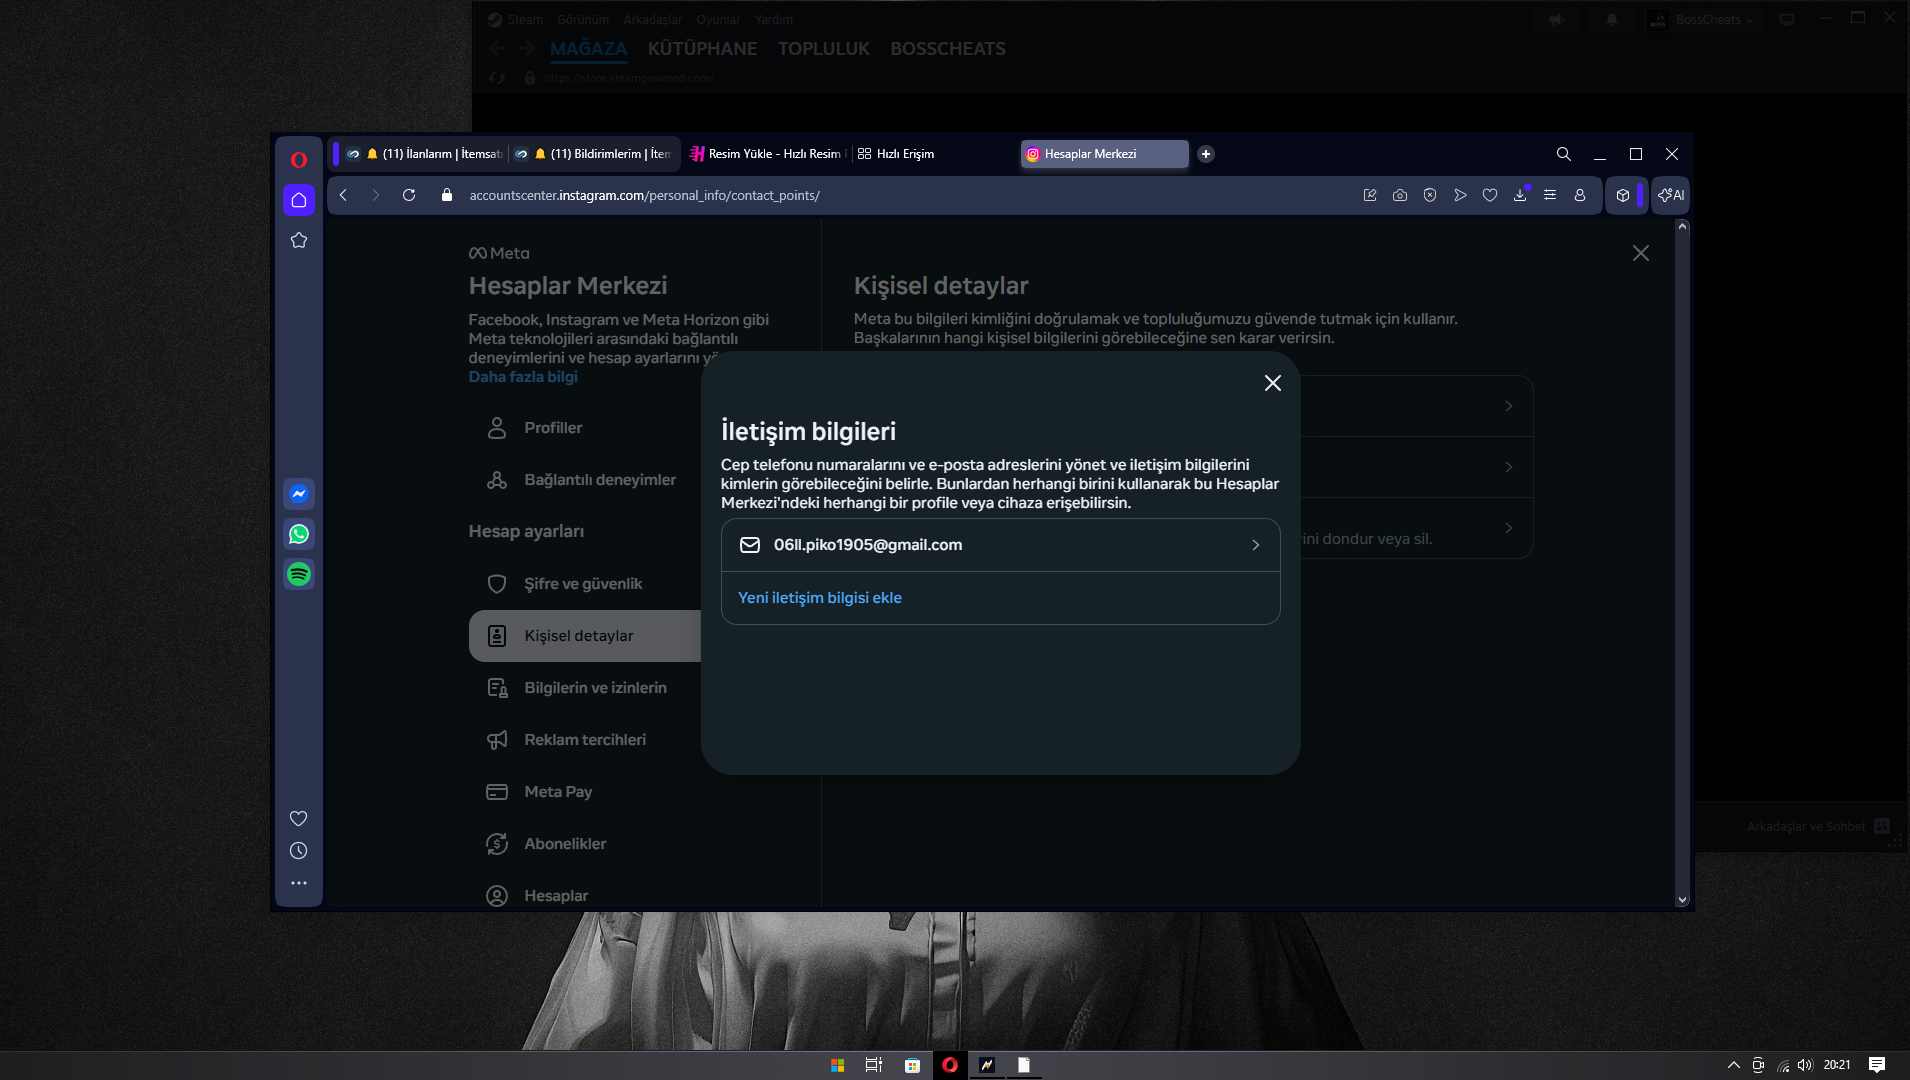
Task: Click the heart icon in address bar
Action: pyautogui.click(x=1490, y=195)
